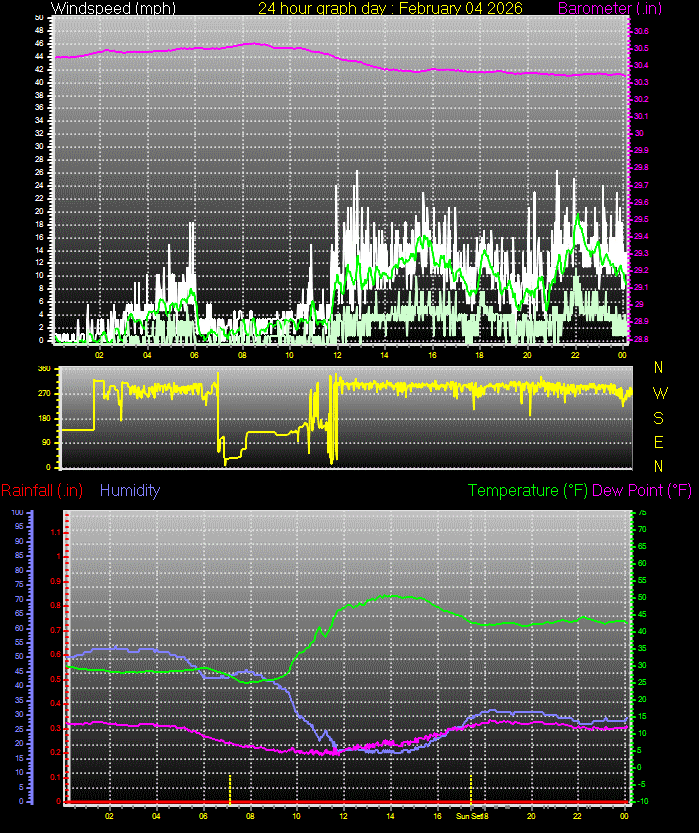The image size is (699, 833).
Task: Click the 'Barometer (.in)' legend label
Action: tap(610, 8)
